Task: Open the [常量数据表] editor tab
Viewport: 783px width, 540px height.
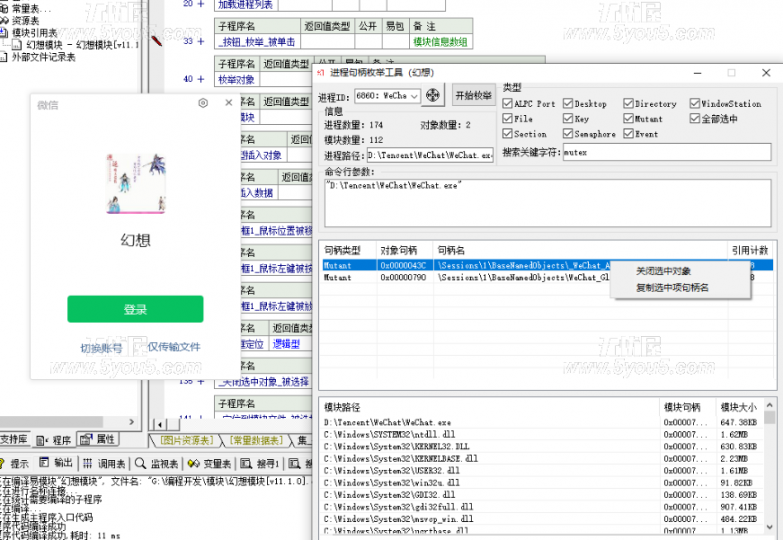Action: 257,440
